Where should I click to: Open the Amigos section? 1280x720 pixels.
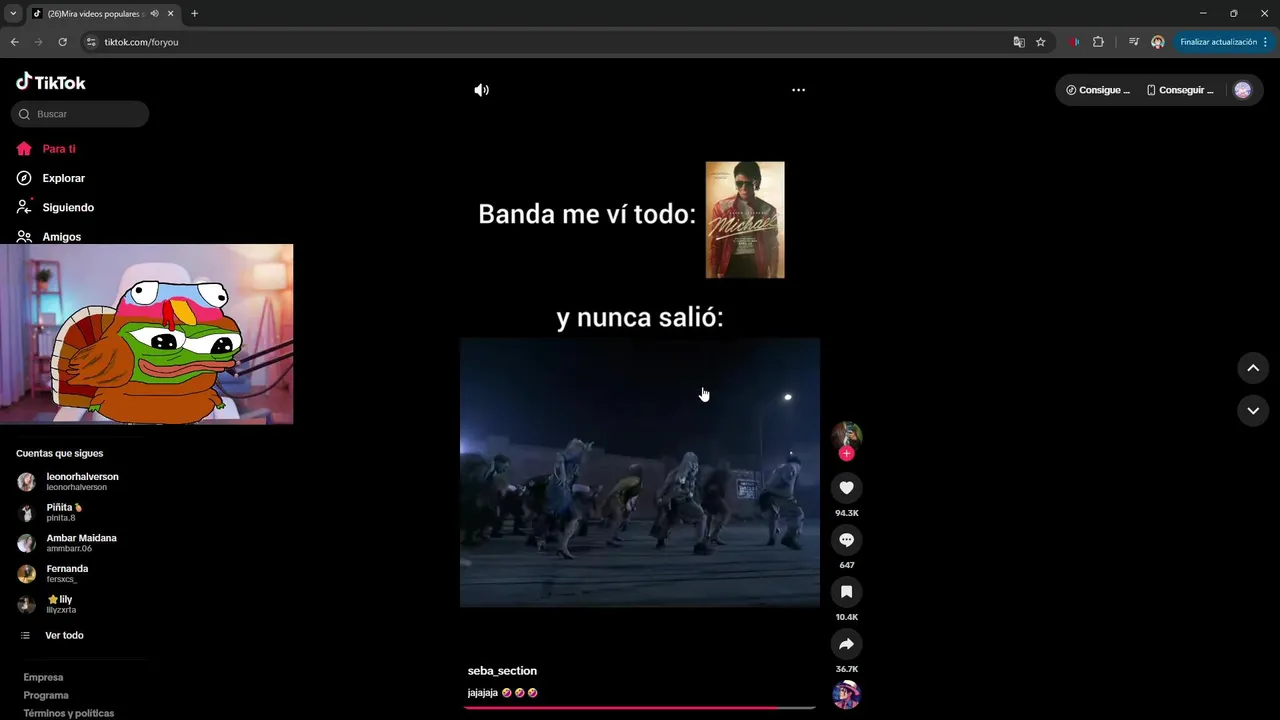tap(49, 237)
